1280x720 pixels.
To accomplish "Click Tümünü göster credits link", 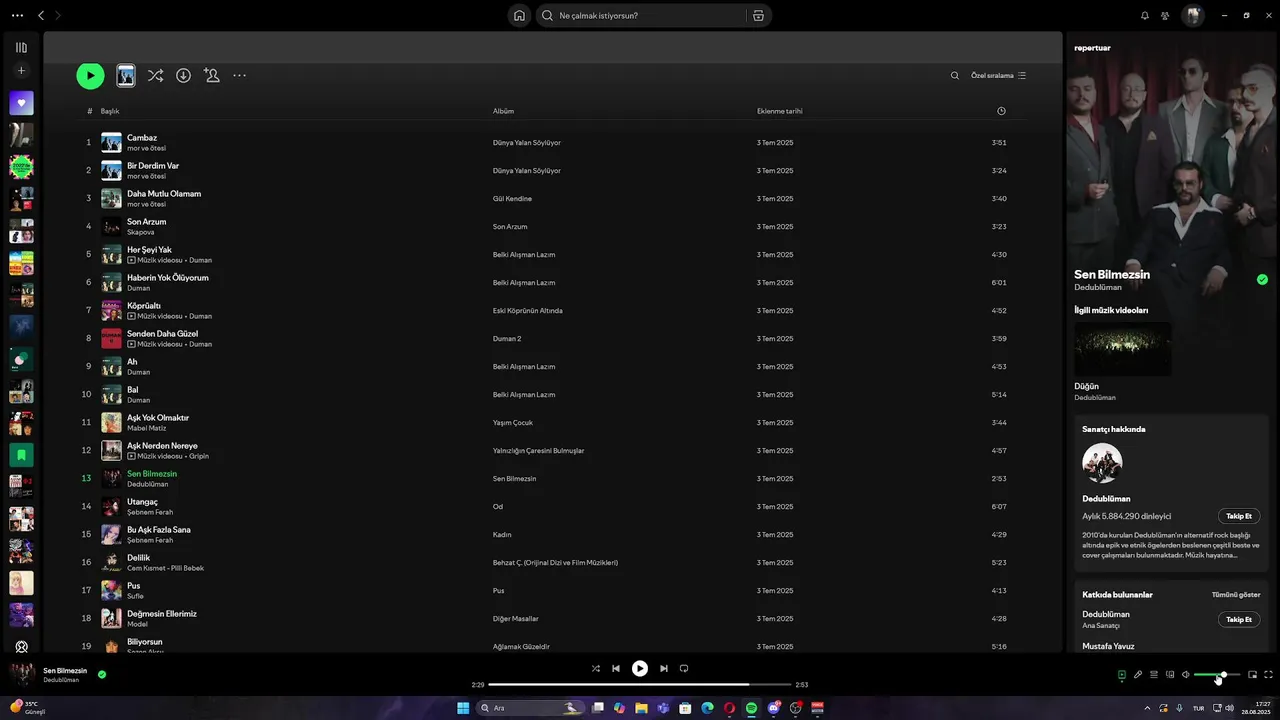I will 1236,594.
